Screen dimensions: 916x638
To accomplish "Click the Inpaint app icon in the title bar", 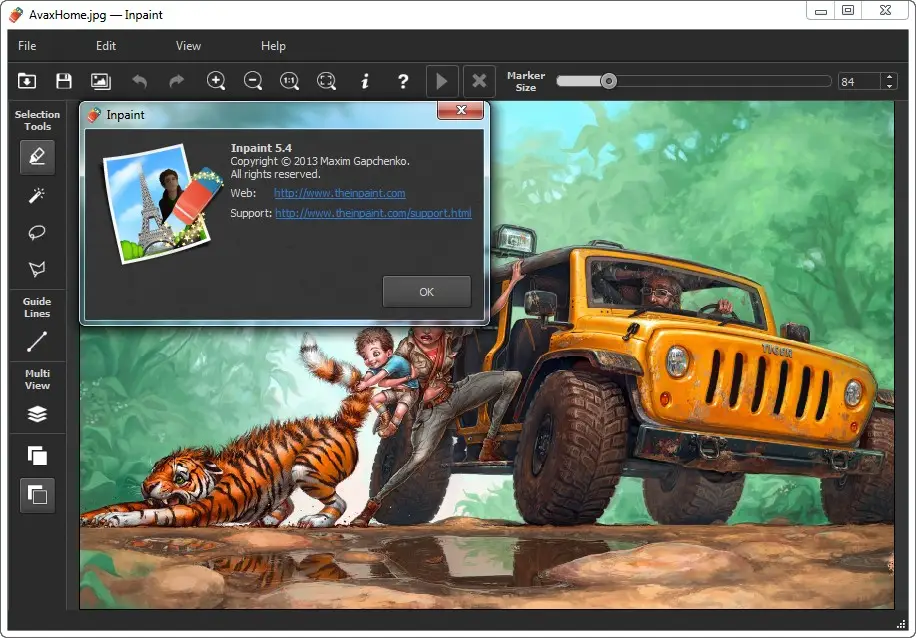I will tap(16, 15).
